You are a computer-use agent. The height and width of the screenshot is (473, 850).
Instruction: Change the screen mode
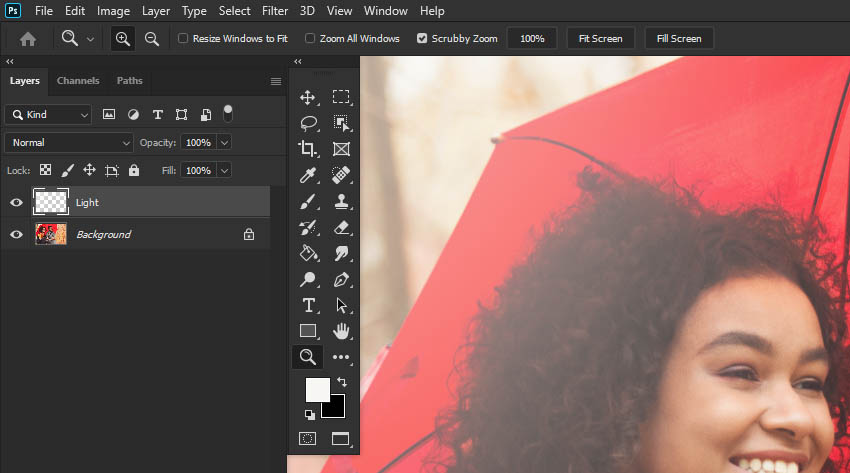pos(340,438)
